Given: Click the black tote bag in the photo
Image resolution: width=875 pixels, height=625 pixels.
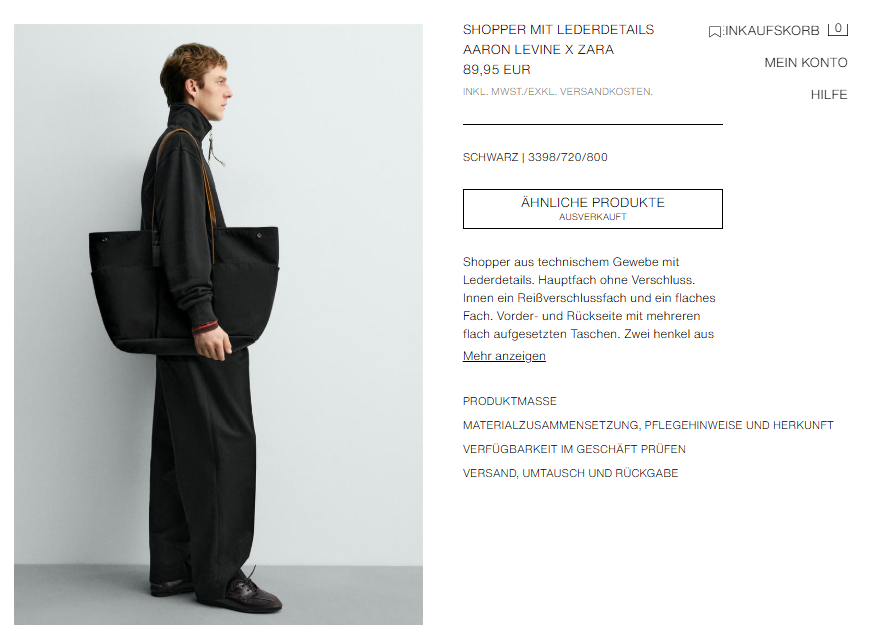Looking at the screenshot, I should click(184, 289).
